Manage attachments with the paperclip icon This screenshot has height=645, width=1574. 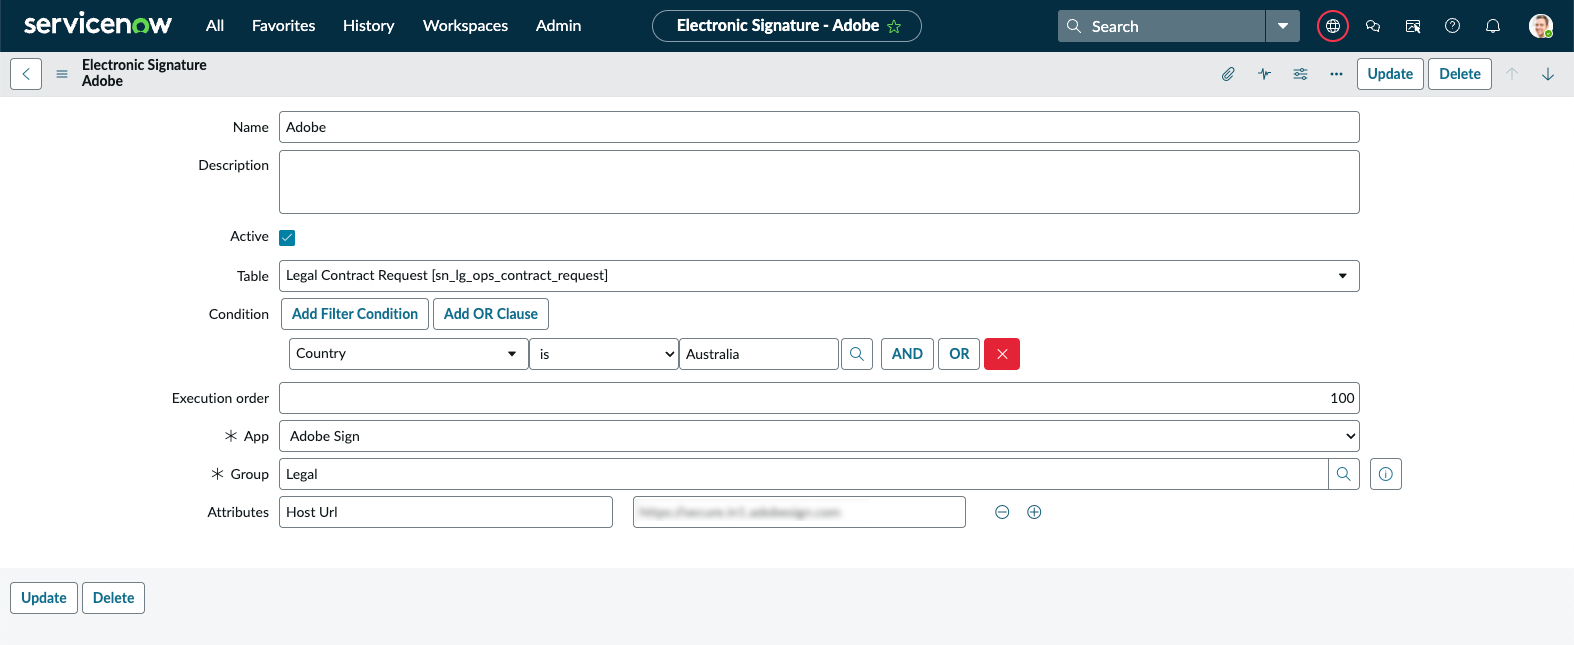tap(1228, 74)
